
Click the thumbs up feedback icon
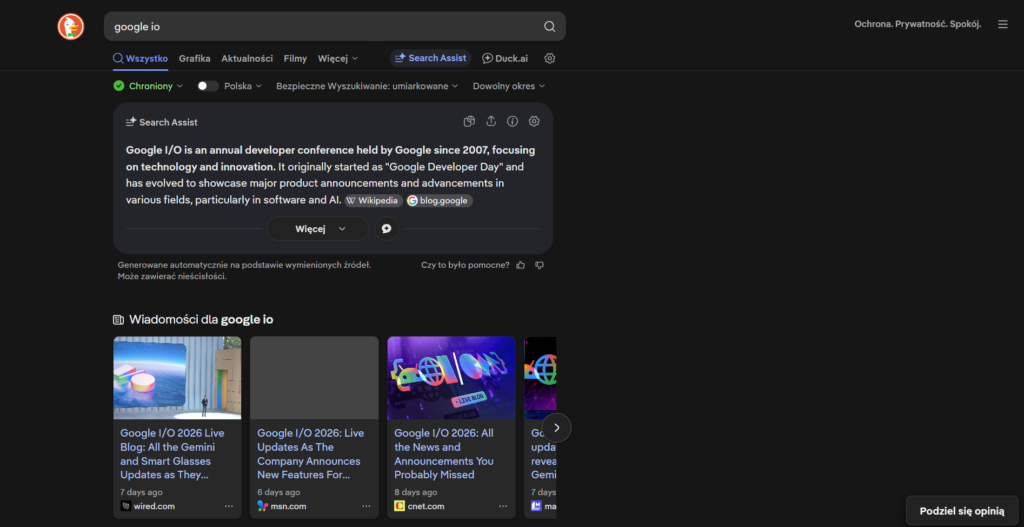coord(520,265)
